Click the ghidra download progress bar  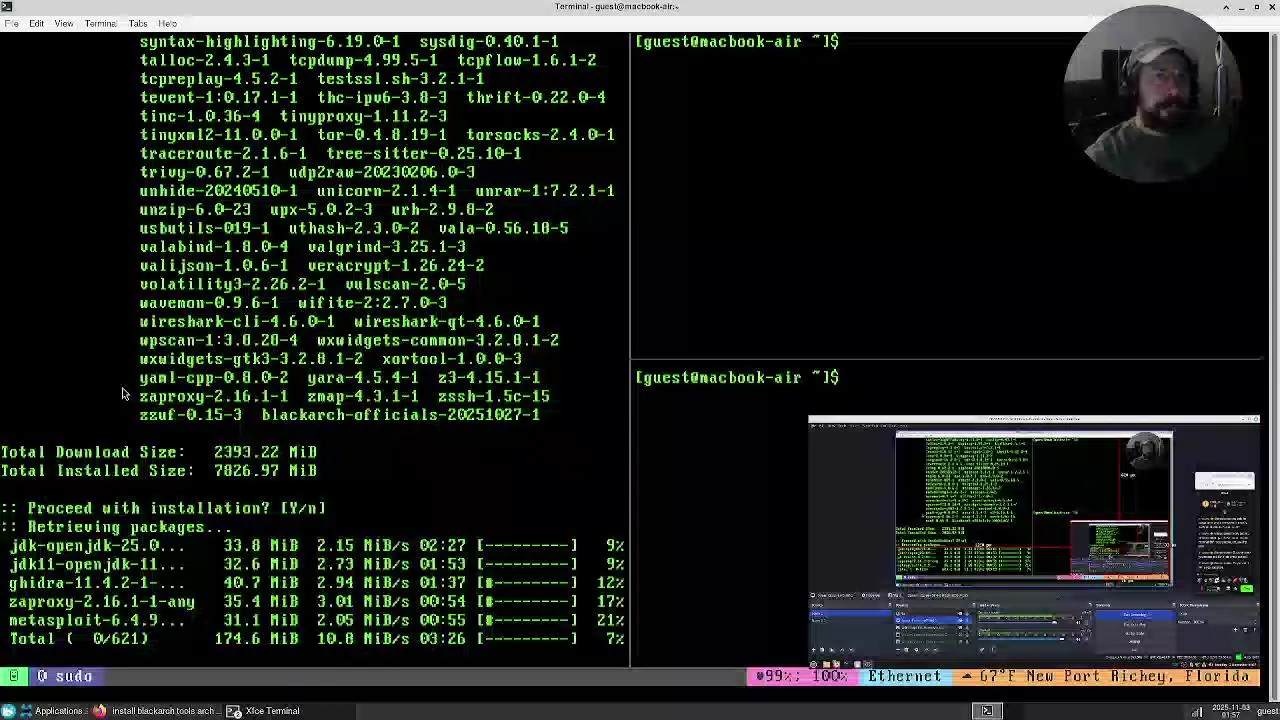coord(527,583)
